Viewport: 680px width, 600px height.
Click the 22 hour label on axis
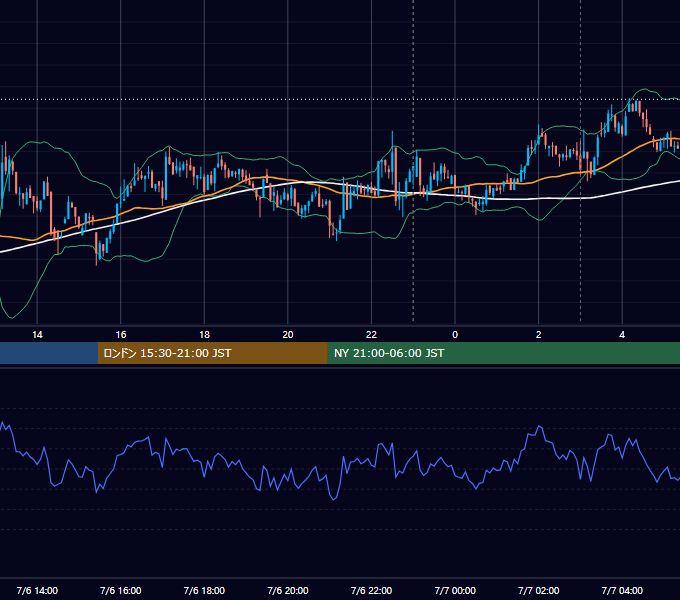click(x=371, y=335)
